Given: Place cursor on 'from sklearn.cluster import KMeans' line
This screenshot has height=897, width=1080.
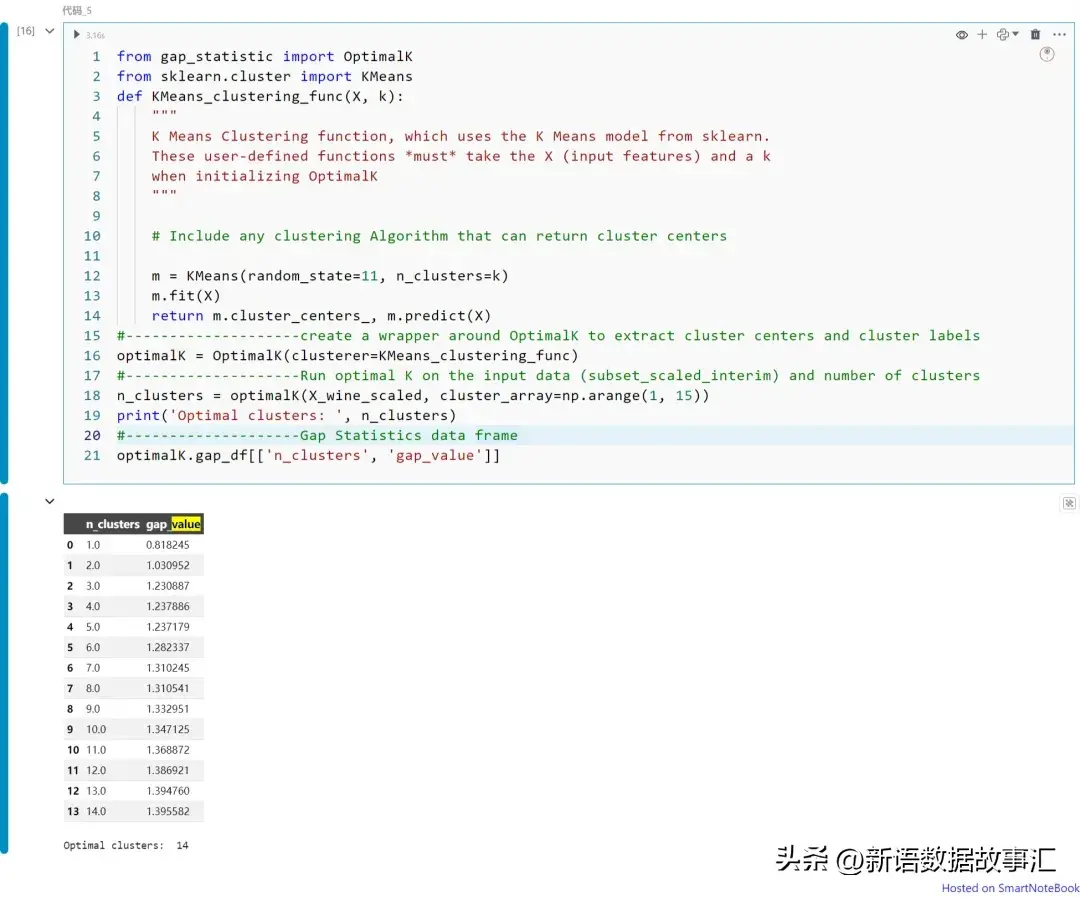Looking at the screenshot, I should [264, 76].
